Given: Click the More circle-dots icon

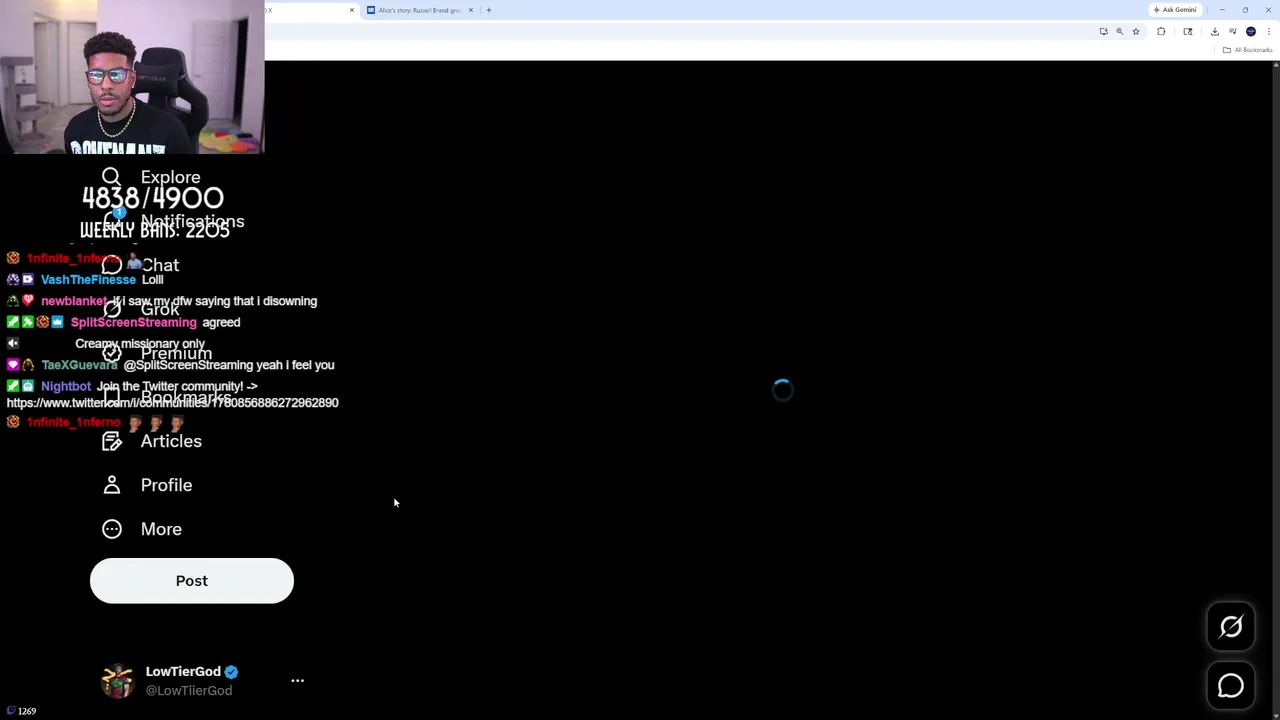Looking at the screenshot, I should (111, 529).
